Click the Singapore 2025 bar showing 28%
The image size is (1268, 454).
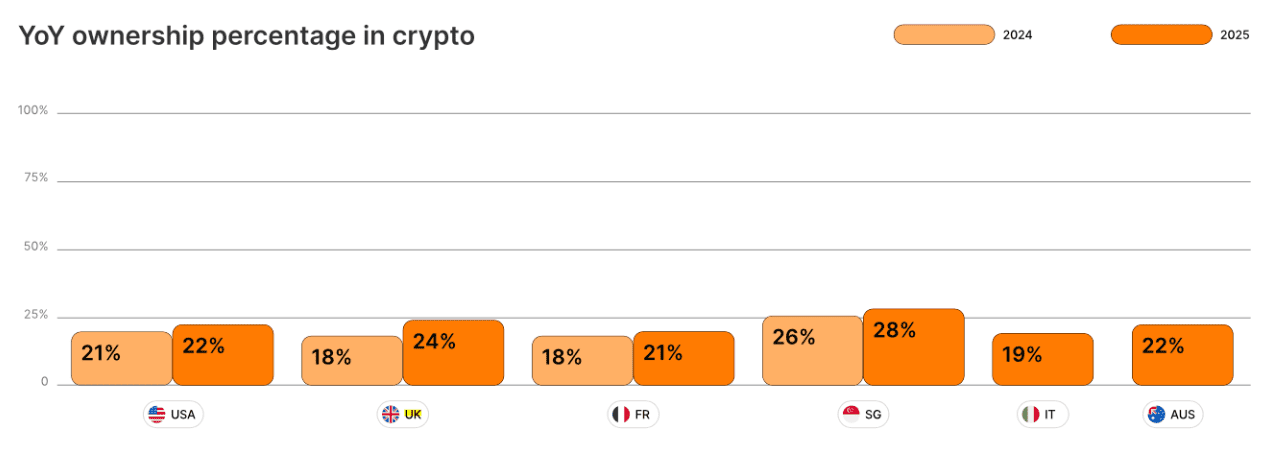coord(913,347)
